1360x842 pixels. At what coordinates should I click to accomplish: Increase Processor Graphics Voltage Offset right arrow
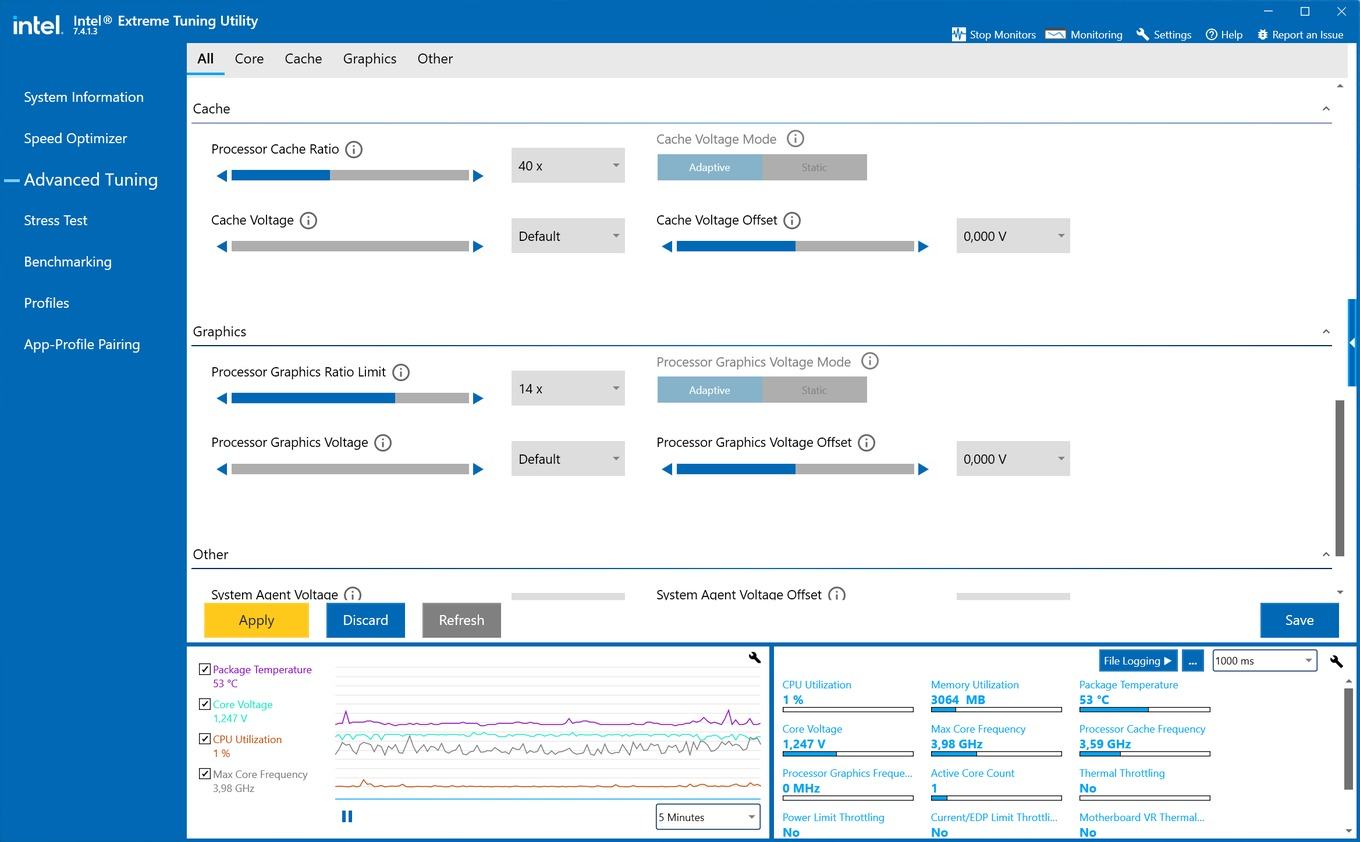click(923, 469)
